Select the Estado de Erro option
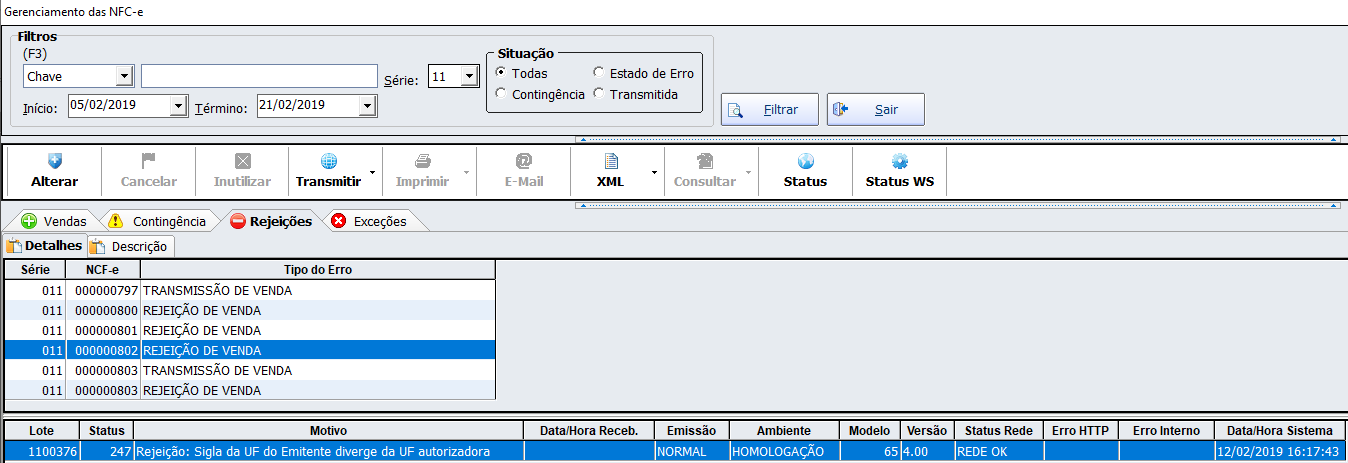 pyautogui.click(x=599, y=73)
